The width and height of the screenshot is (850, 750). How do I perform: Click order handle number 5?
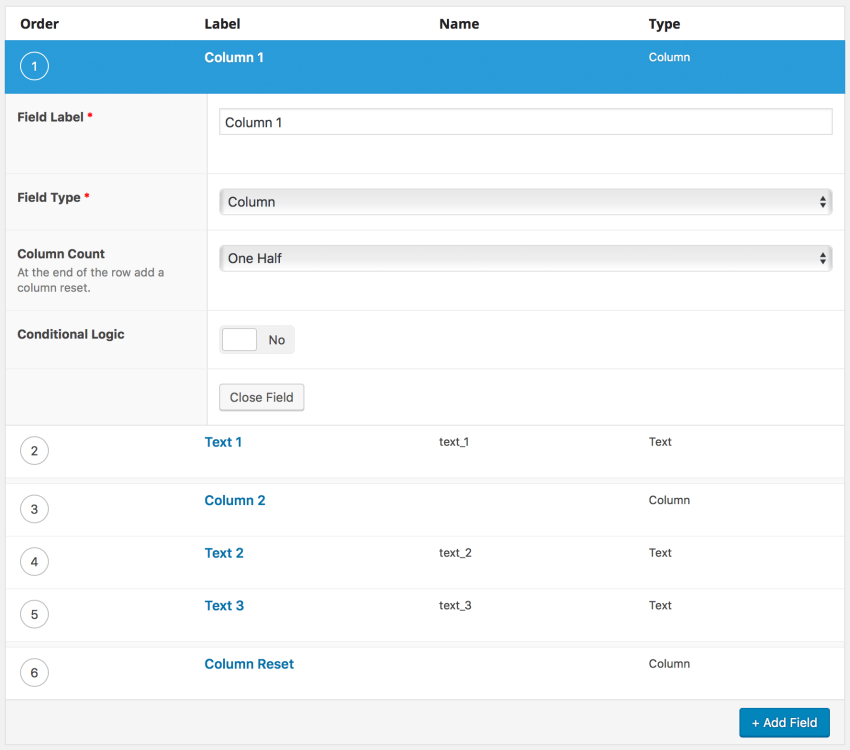pos(34,614)
